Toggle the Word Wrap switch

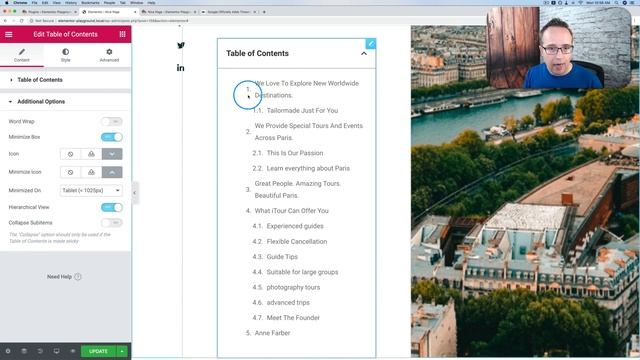(x=111, y=122)
